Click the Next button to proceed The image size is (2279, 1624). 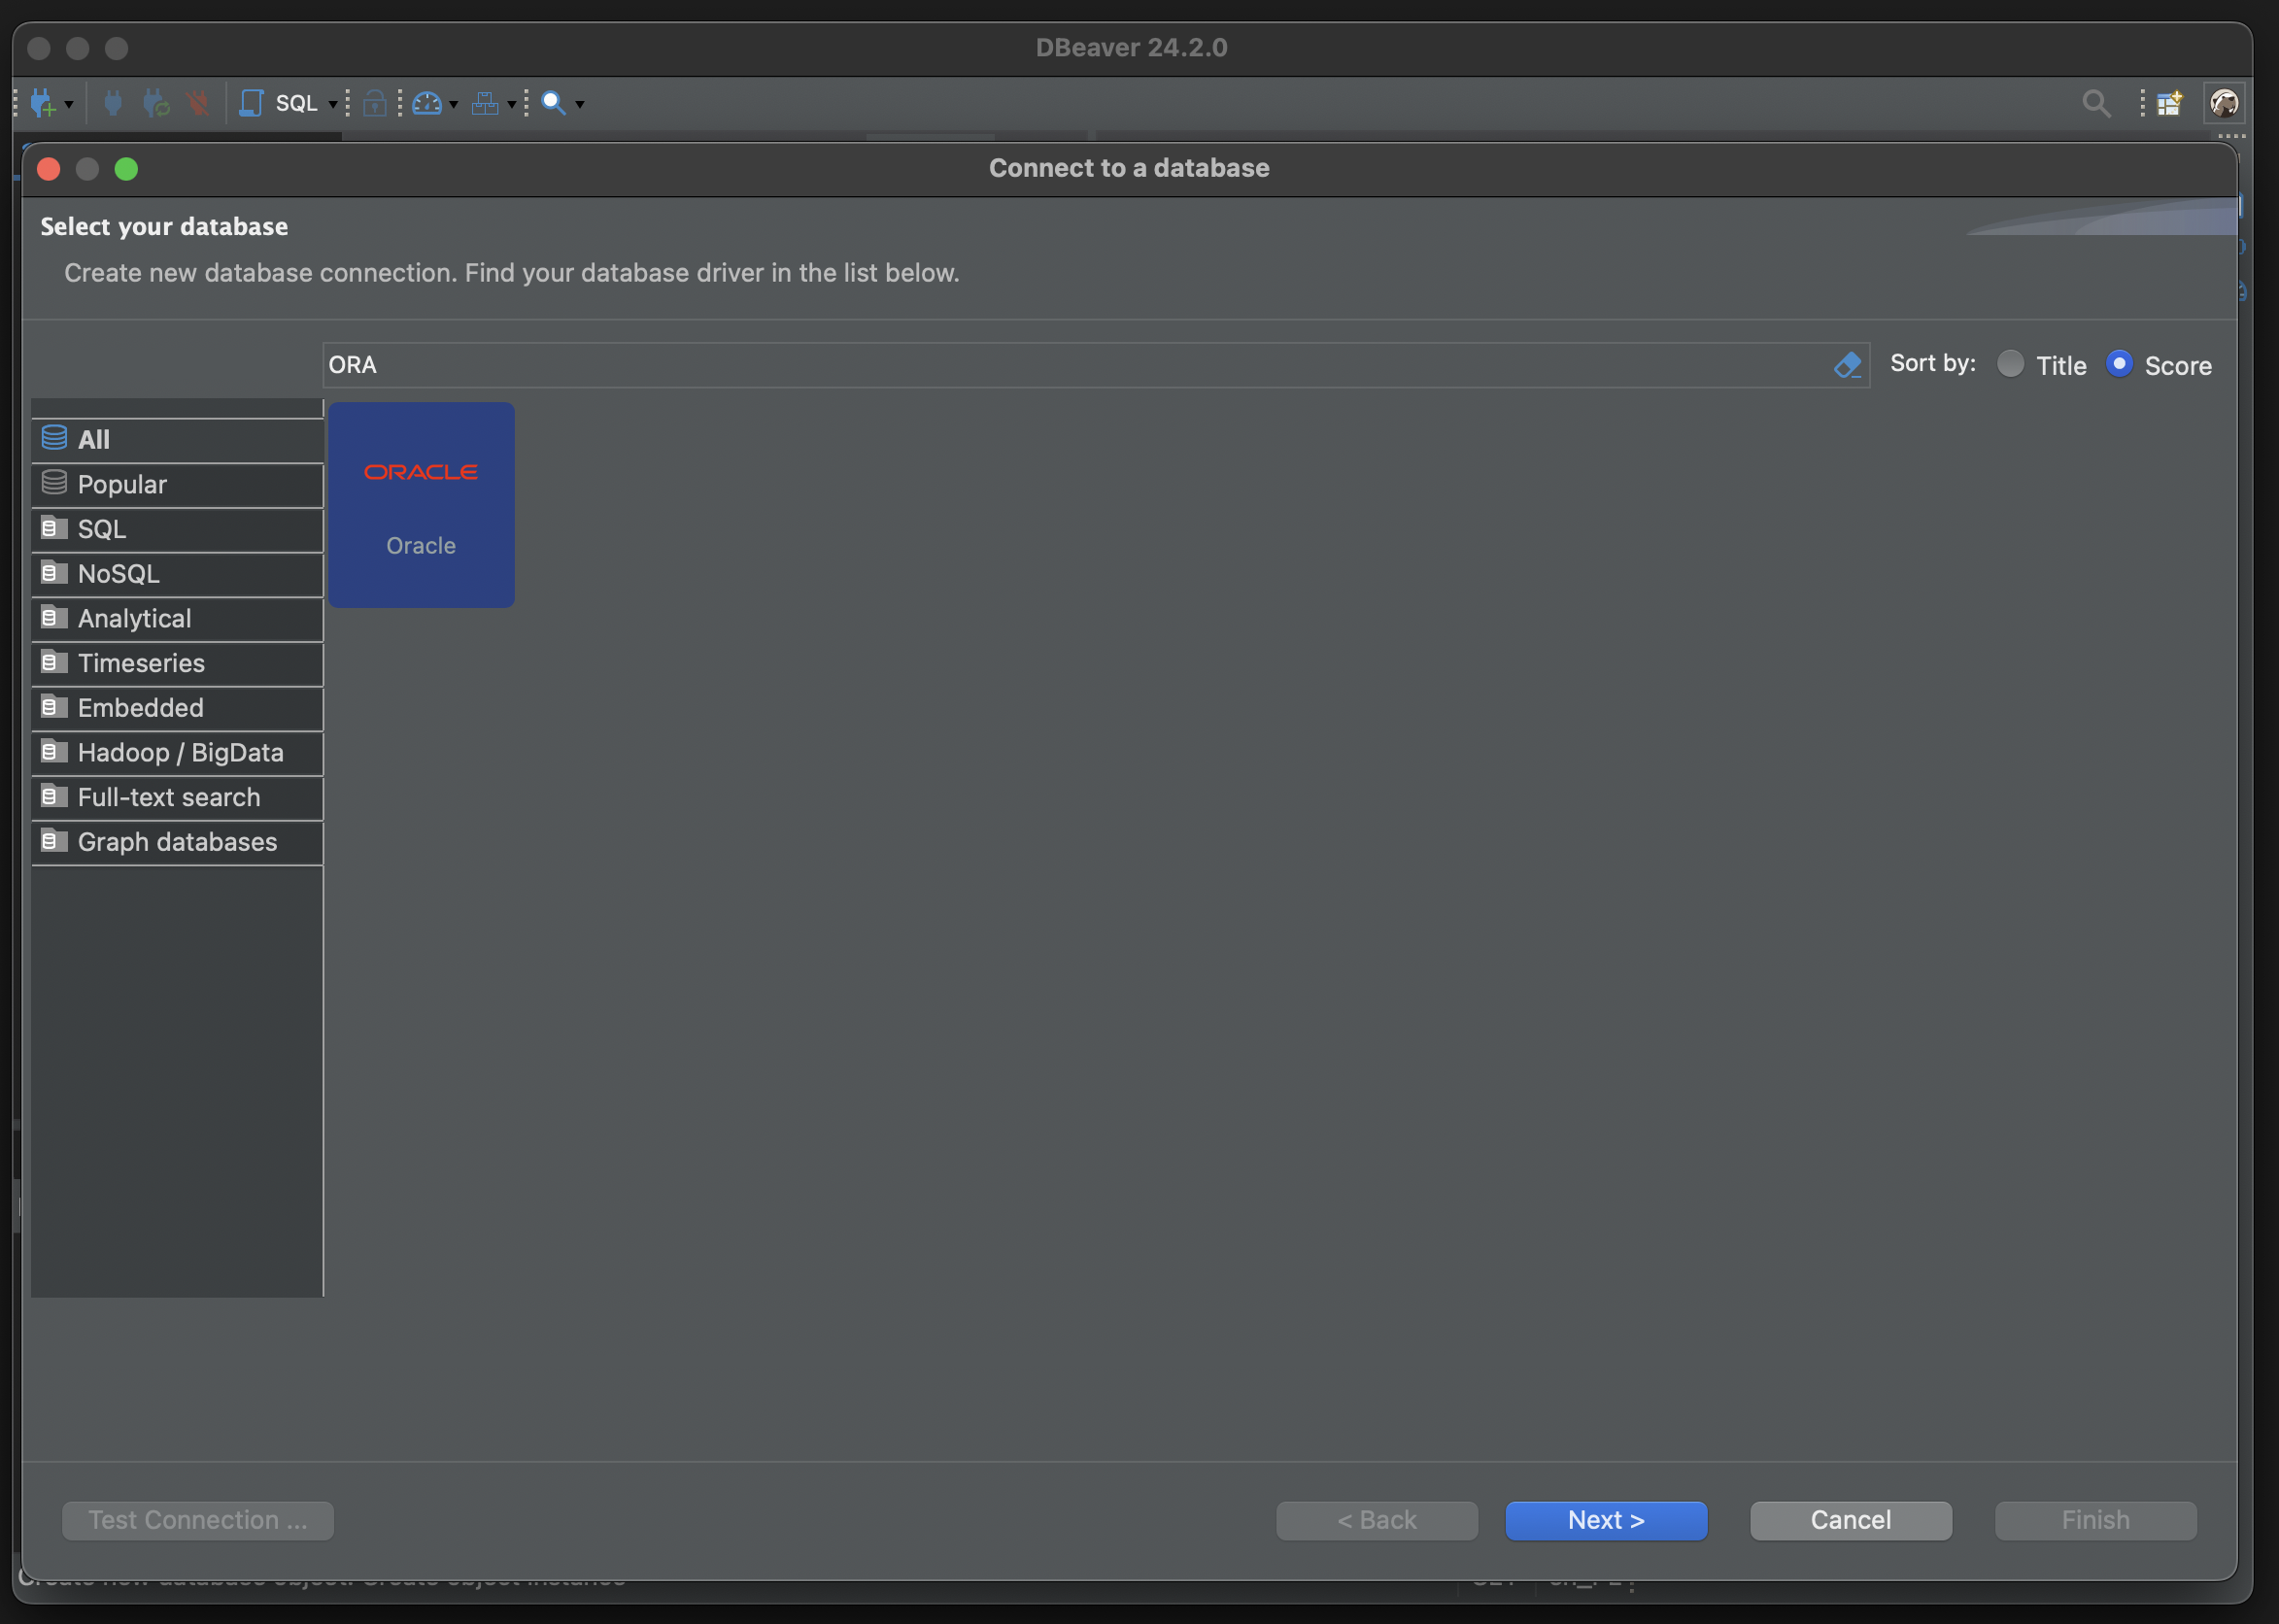(1604, 1518)
